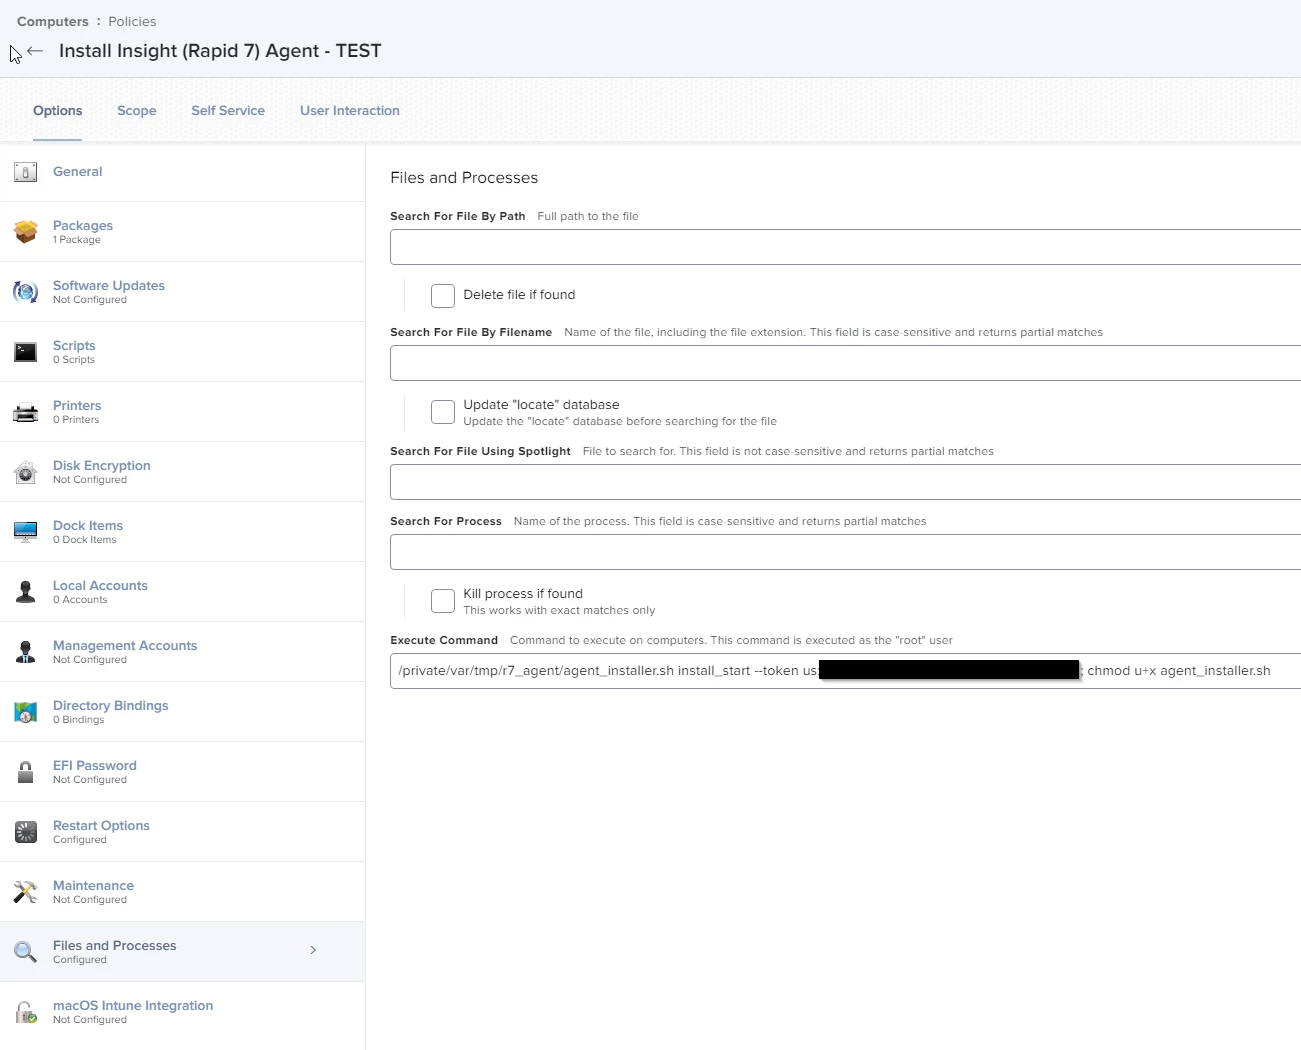Click the policy title Install Insight Agent - TEST
Image resolution: width=1301 pixels, height=1050 pixels.
coord(220,51)
